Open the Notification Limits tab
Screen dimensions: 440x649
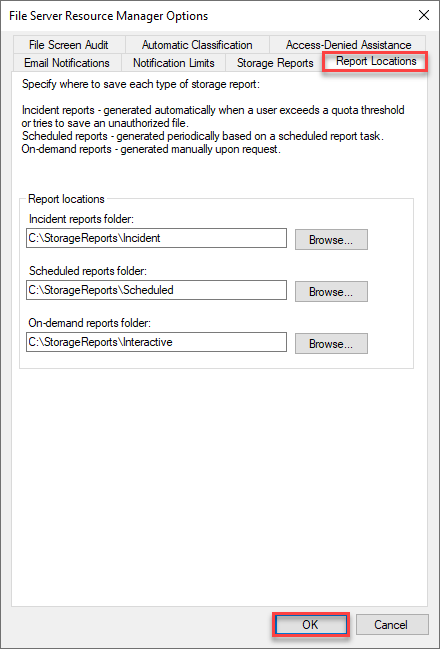173,63
